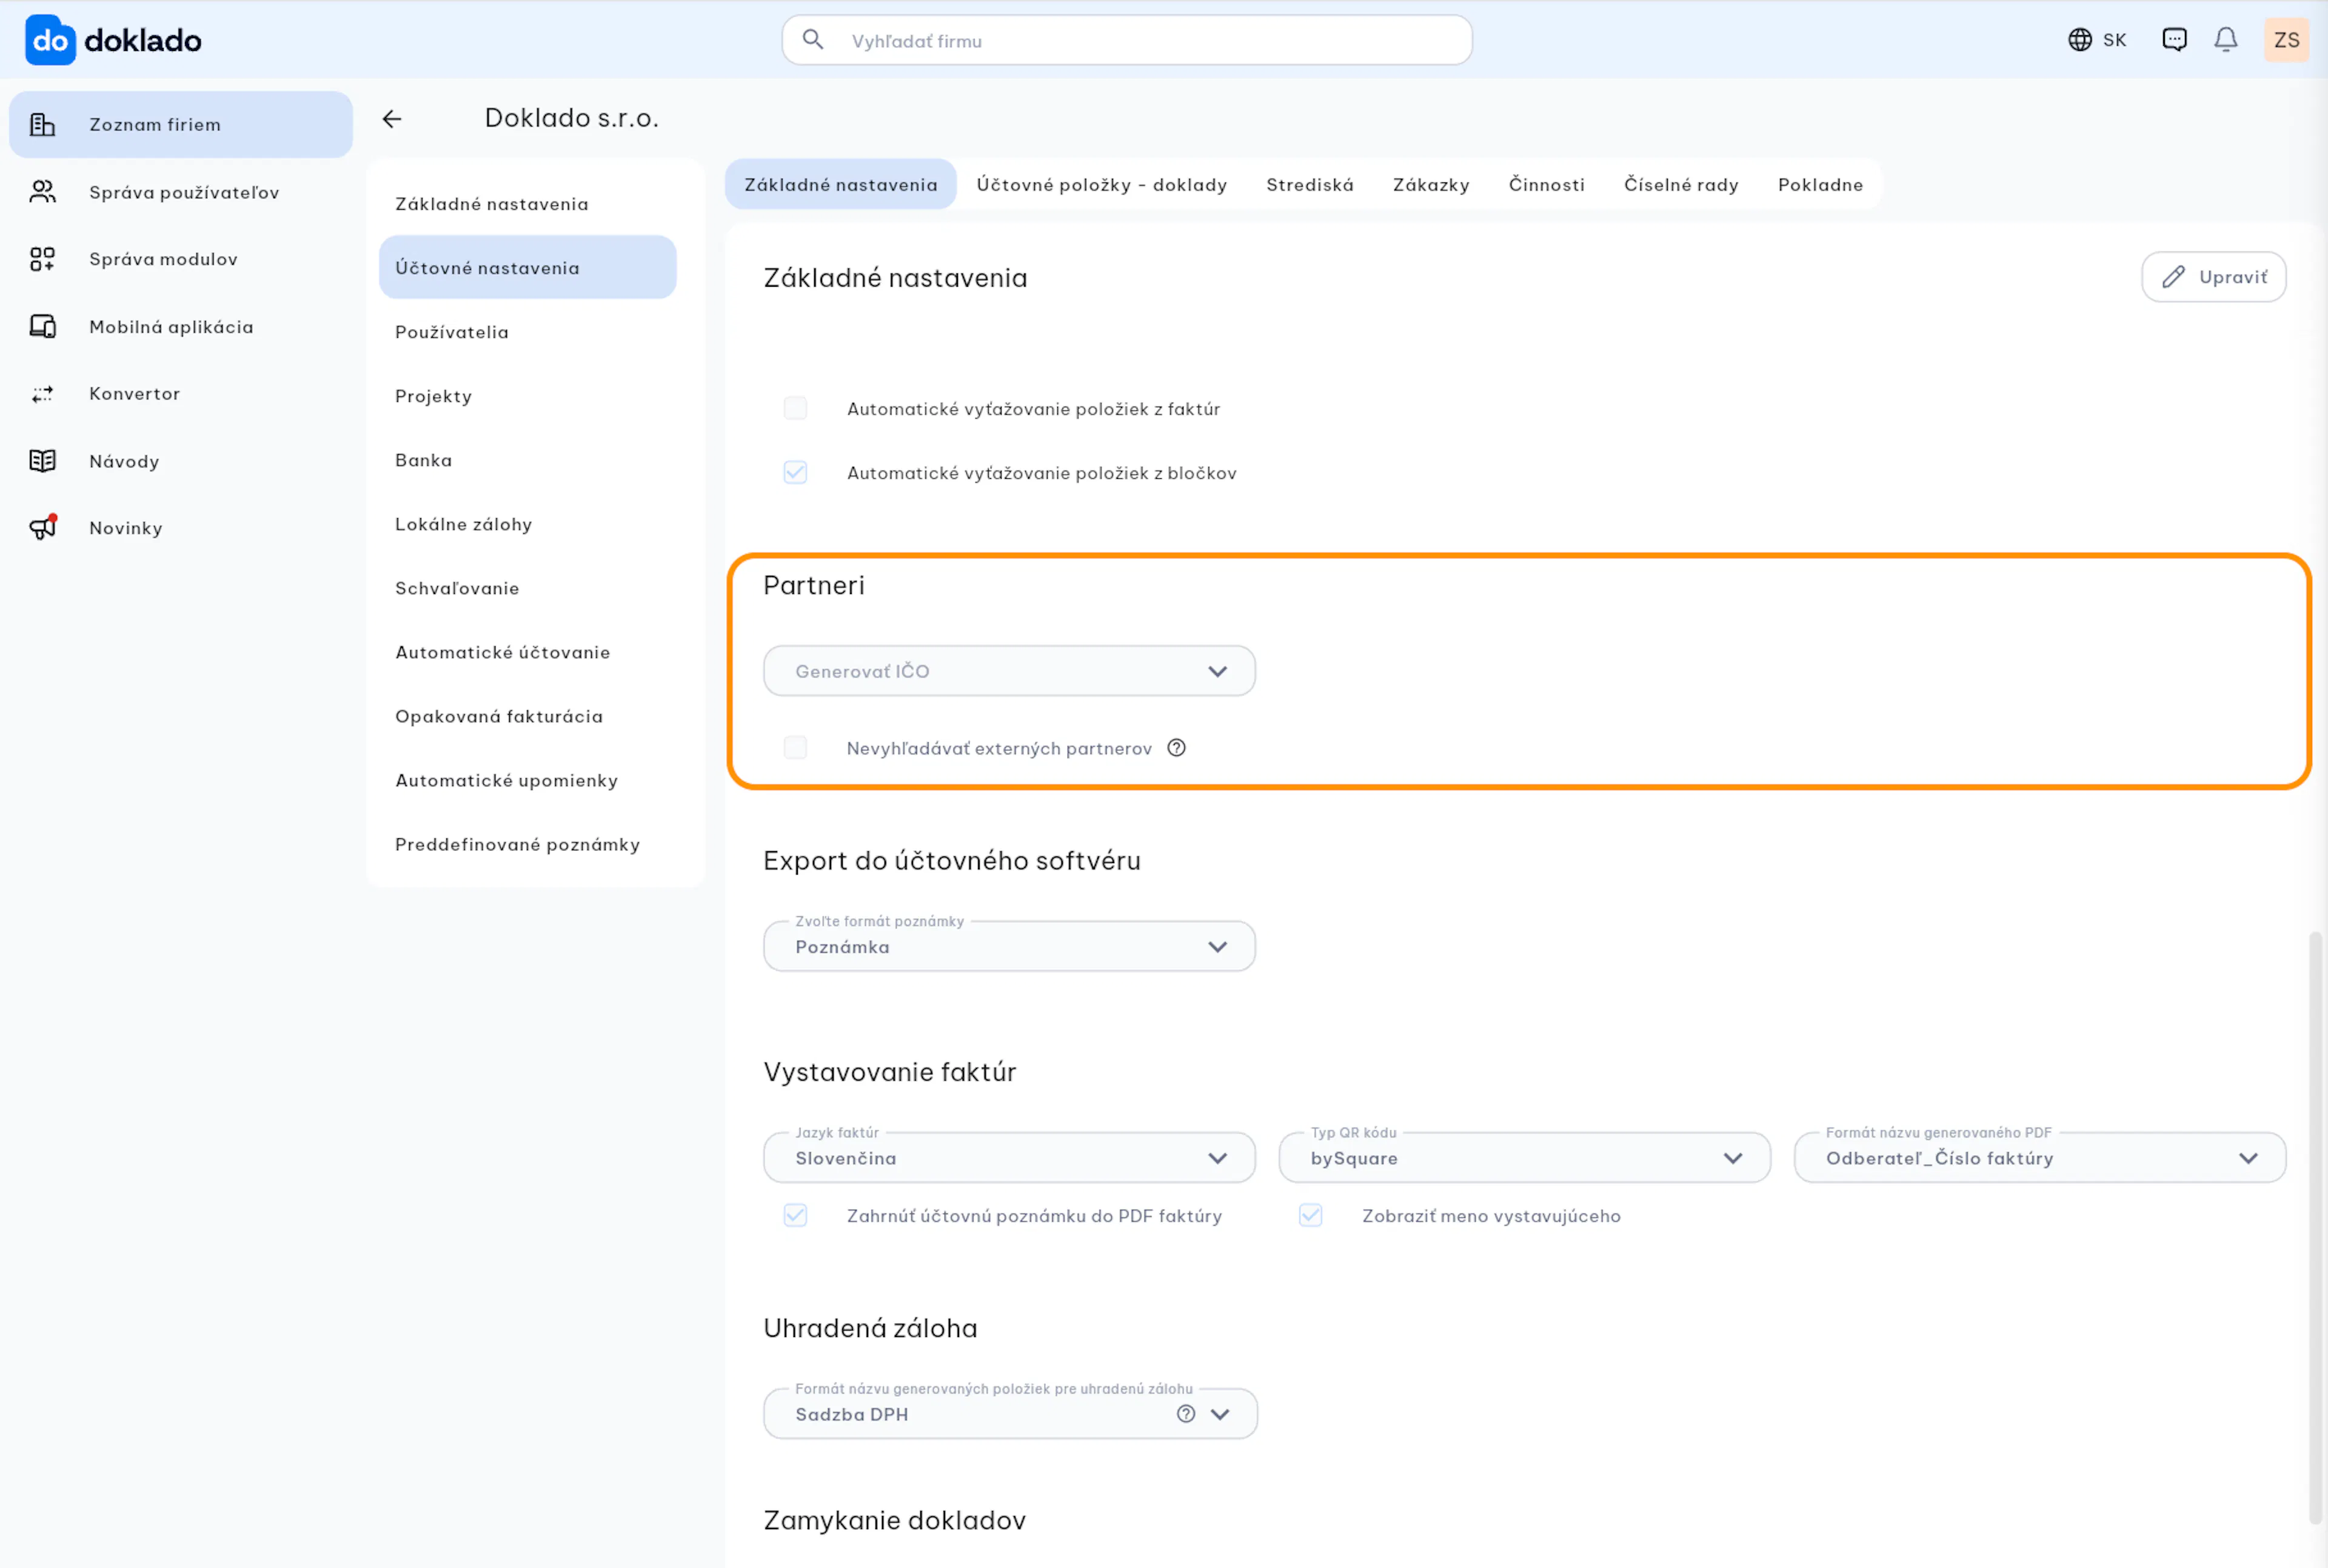Open the Generovať IČO dropdown
The height and width of the screenshot is (1568, 2328).
[1009, 671]
